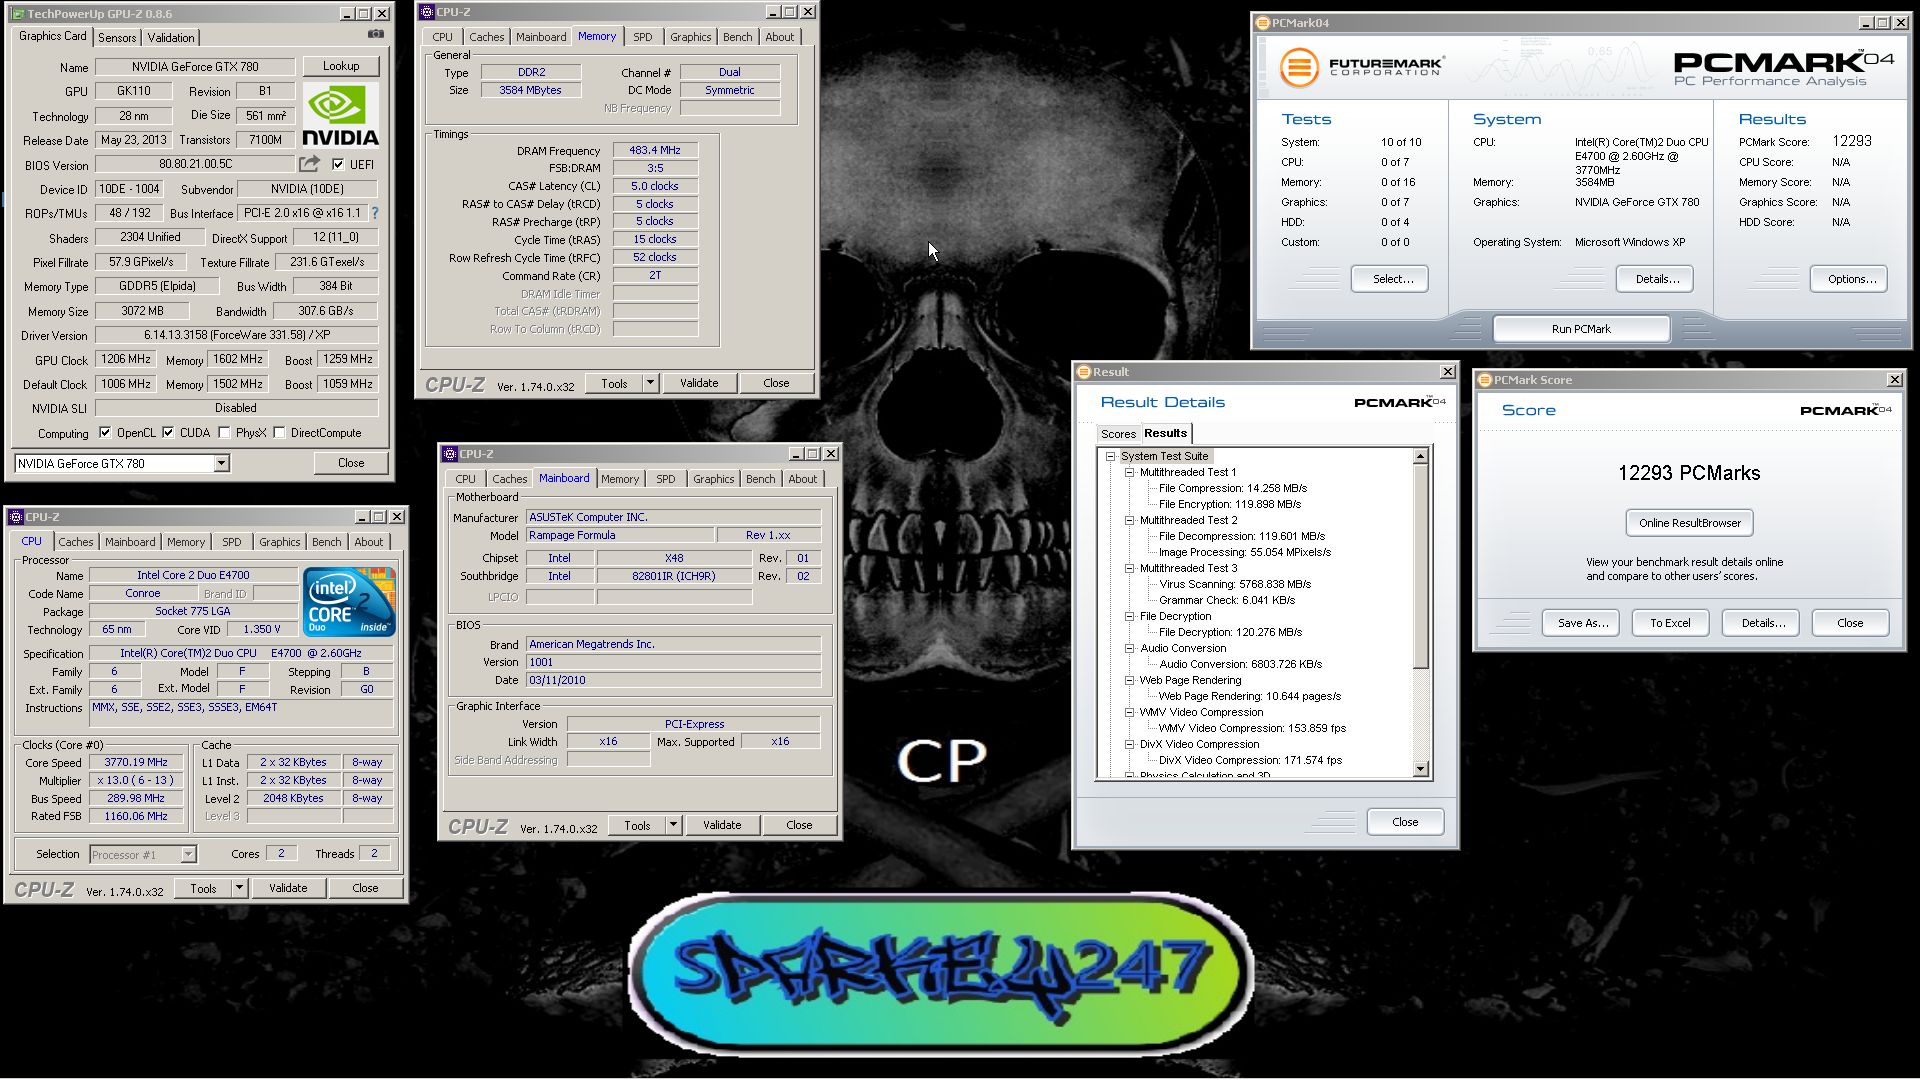Click the Result window title icon
Viewport: 1920px width, 1080px height.
click(1083, 372)
